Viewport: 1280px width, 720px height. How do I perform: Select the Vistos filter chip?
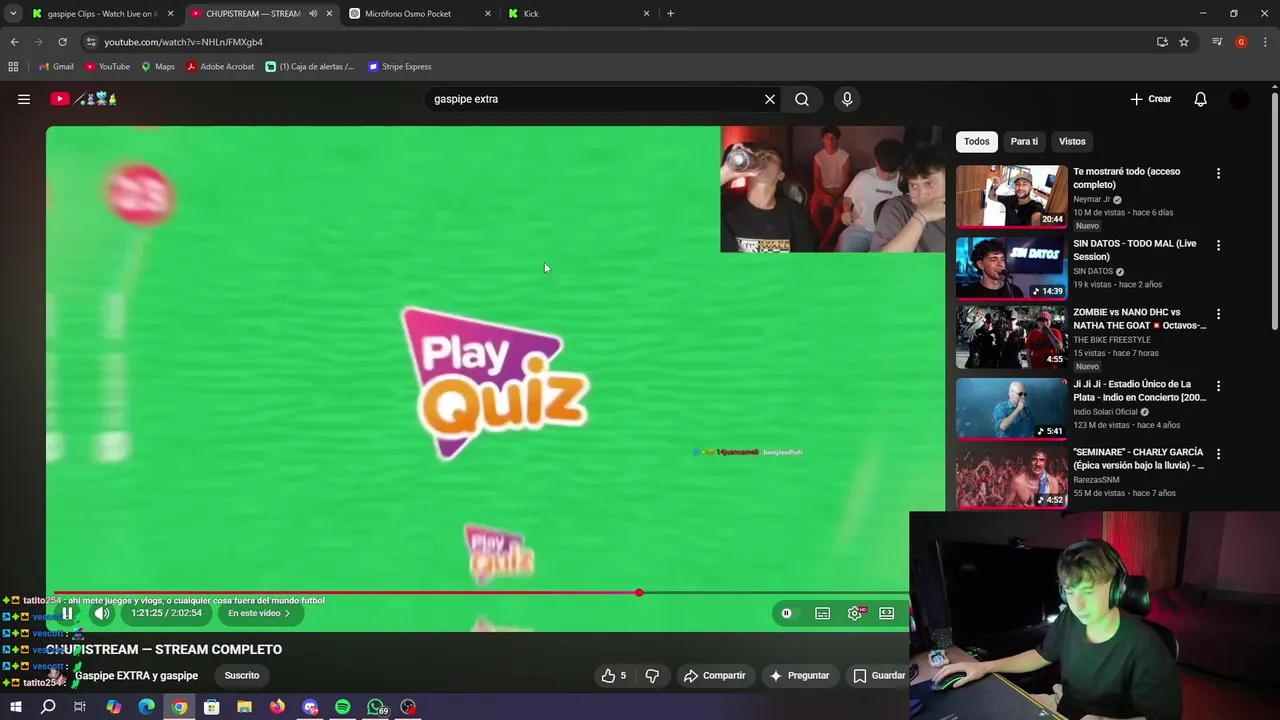tap(1072, 142)
